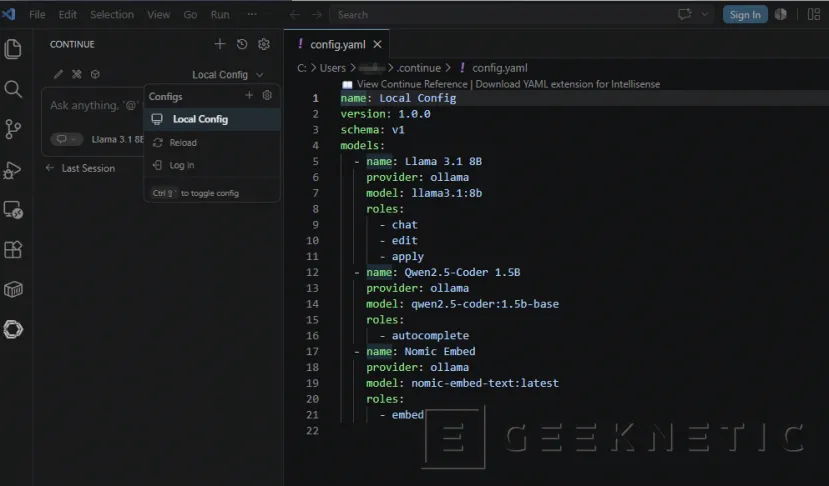
Task: Click the 'name: Local Config' line
Action: click(398, 98)
